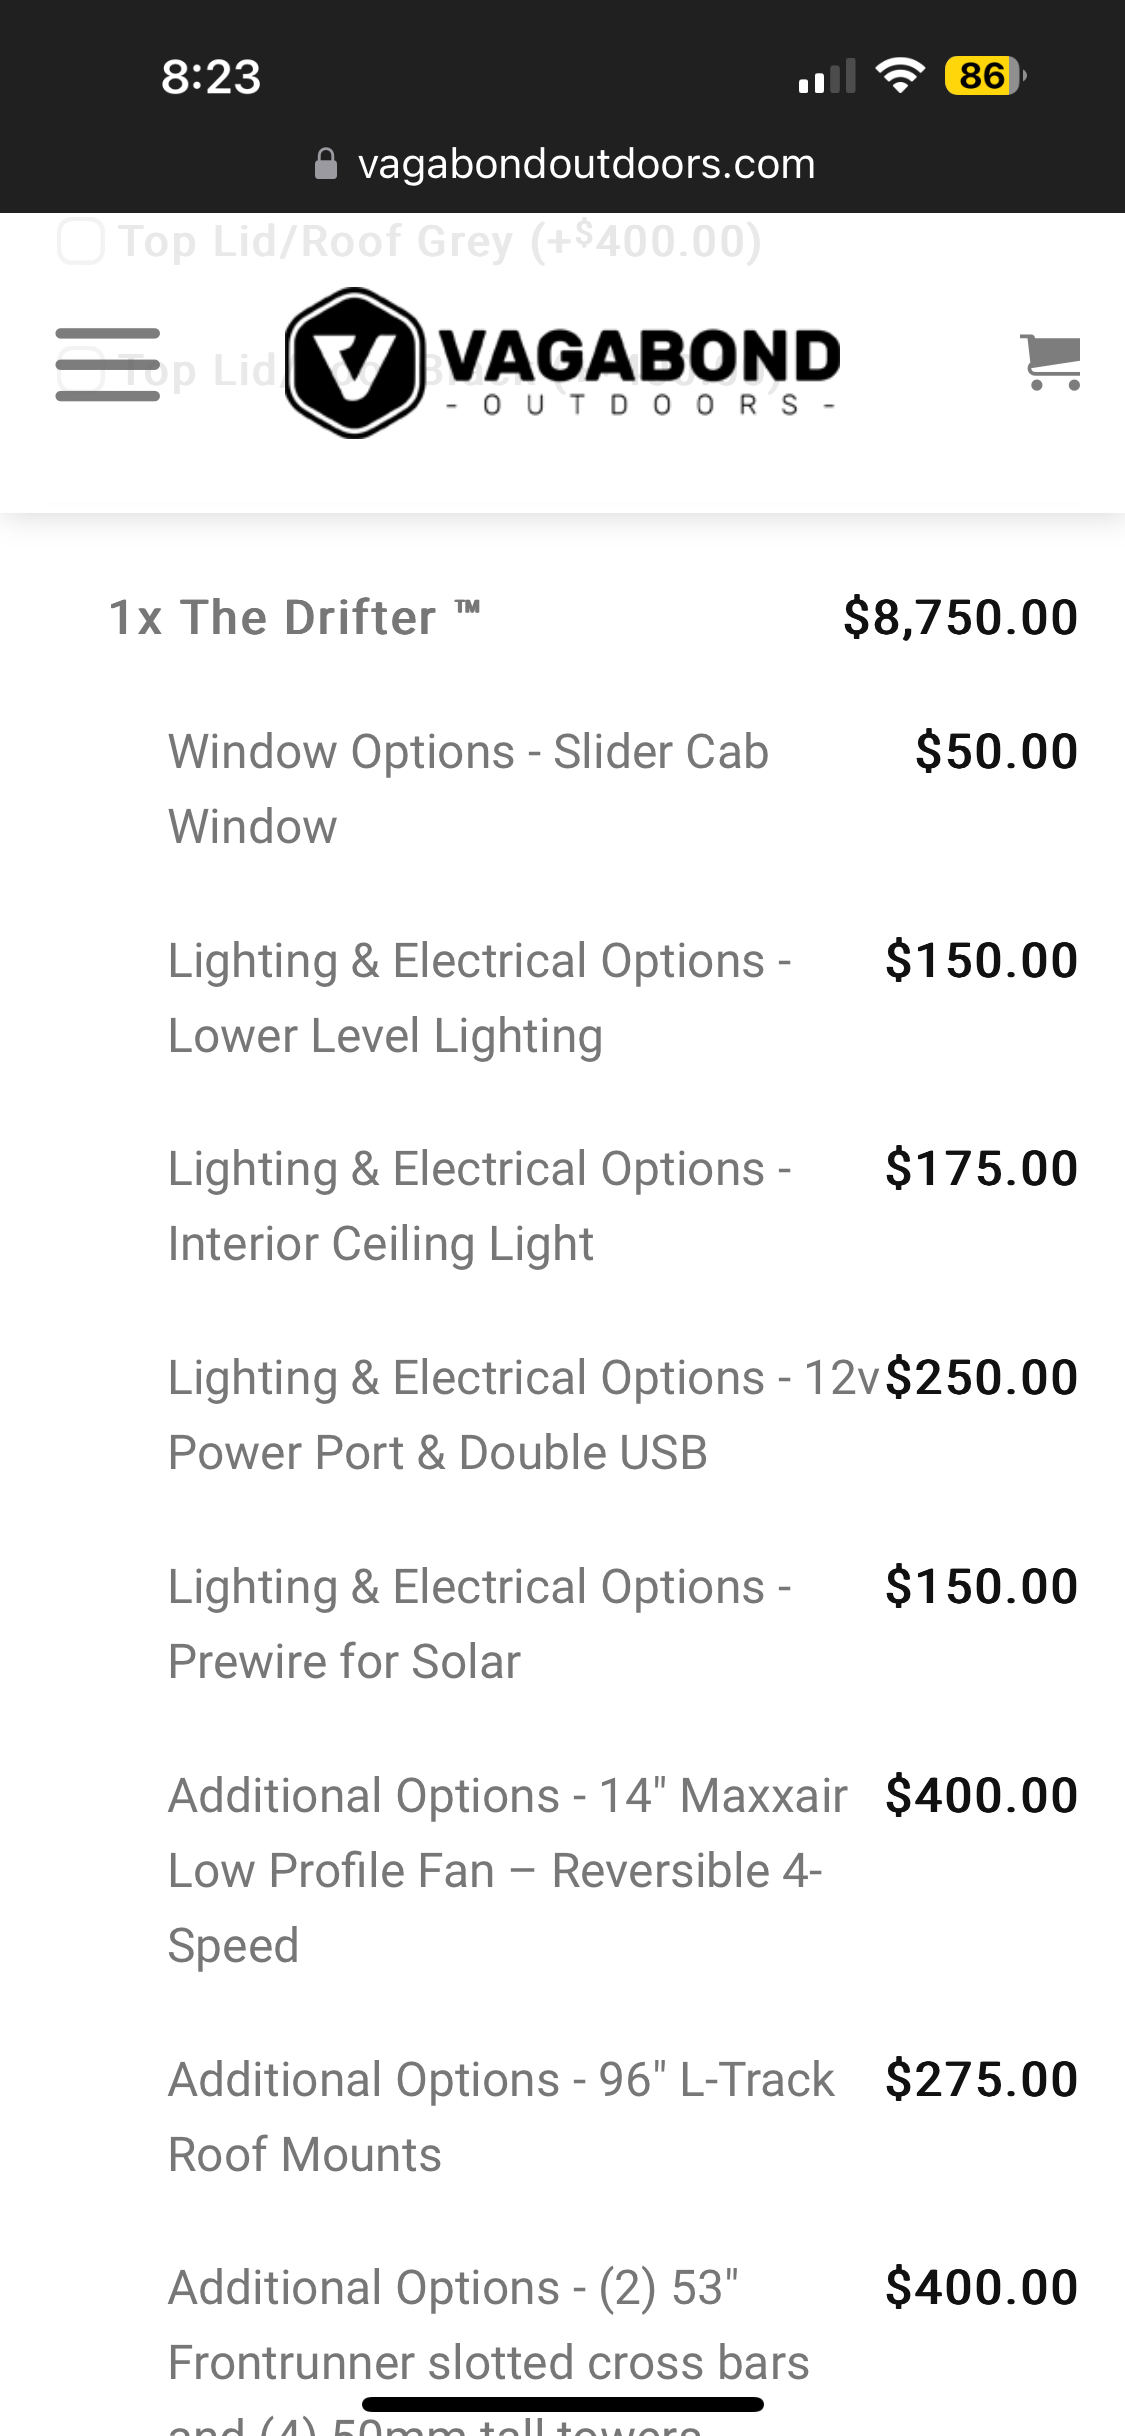Tap the padlock icon beside the URL
The width and height of the screenshot is (1125, 2436).
click(x=326, y=164)
